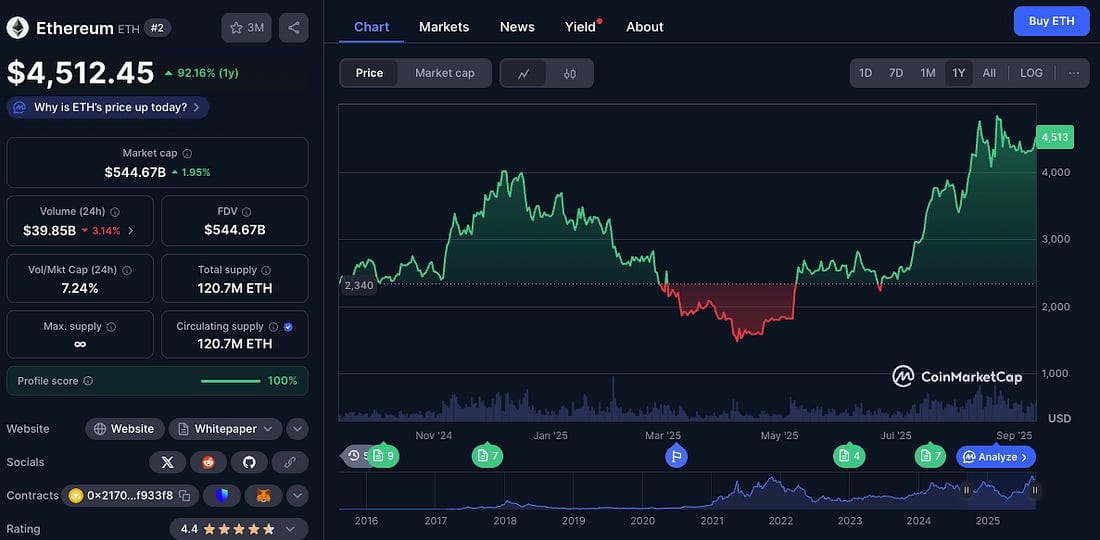The image size is (1100, 540).
Task: Expand the Volume (24h) details arrow
Action: (130, 230)
